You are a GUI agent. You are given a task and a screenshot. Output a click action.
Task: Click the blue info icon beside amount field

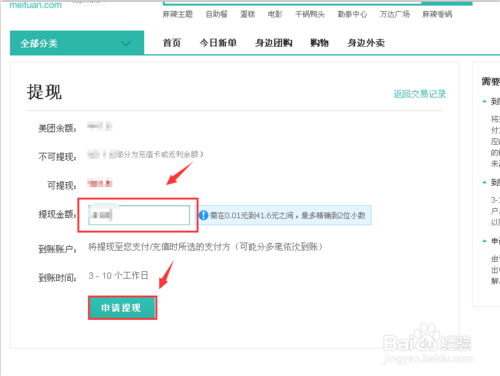pyautogui.click(x=203, y=215)
